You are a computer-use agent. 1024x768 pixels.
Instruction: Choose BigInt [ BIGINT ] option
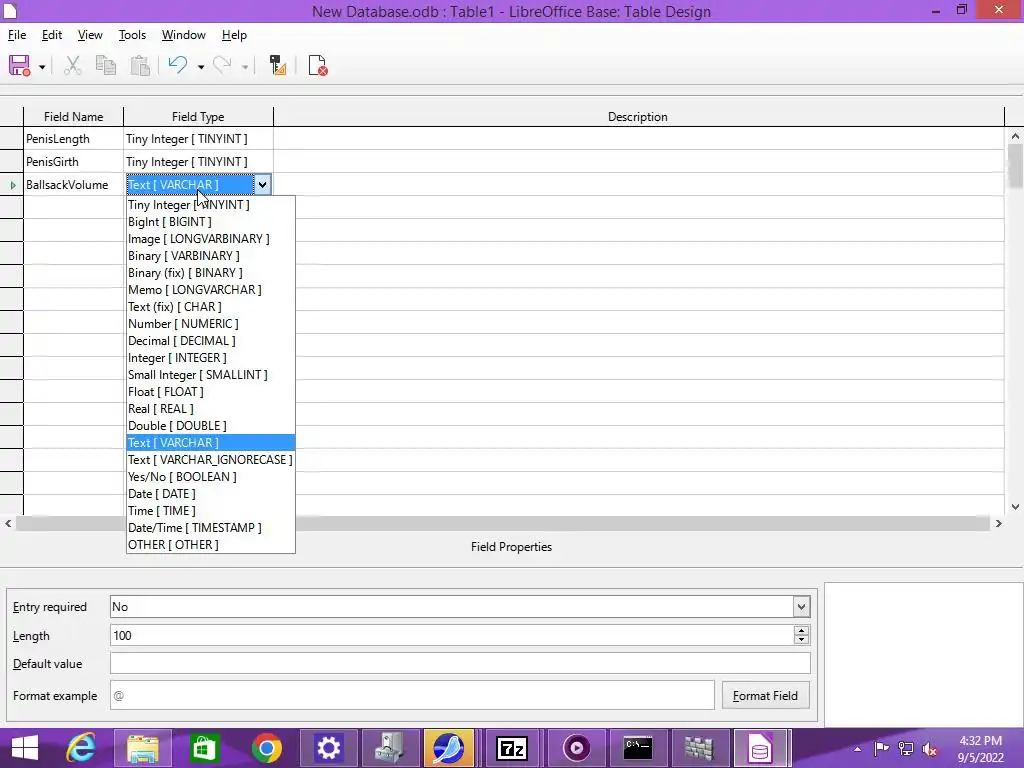[x=210, y=221]
